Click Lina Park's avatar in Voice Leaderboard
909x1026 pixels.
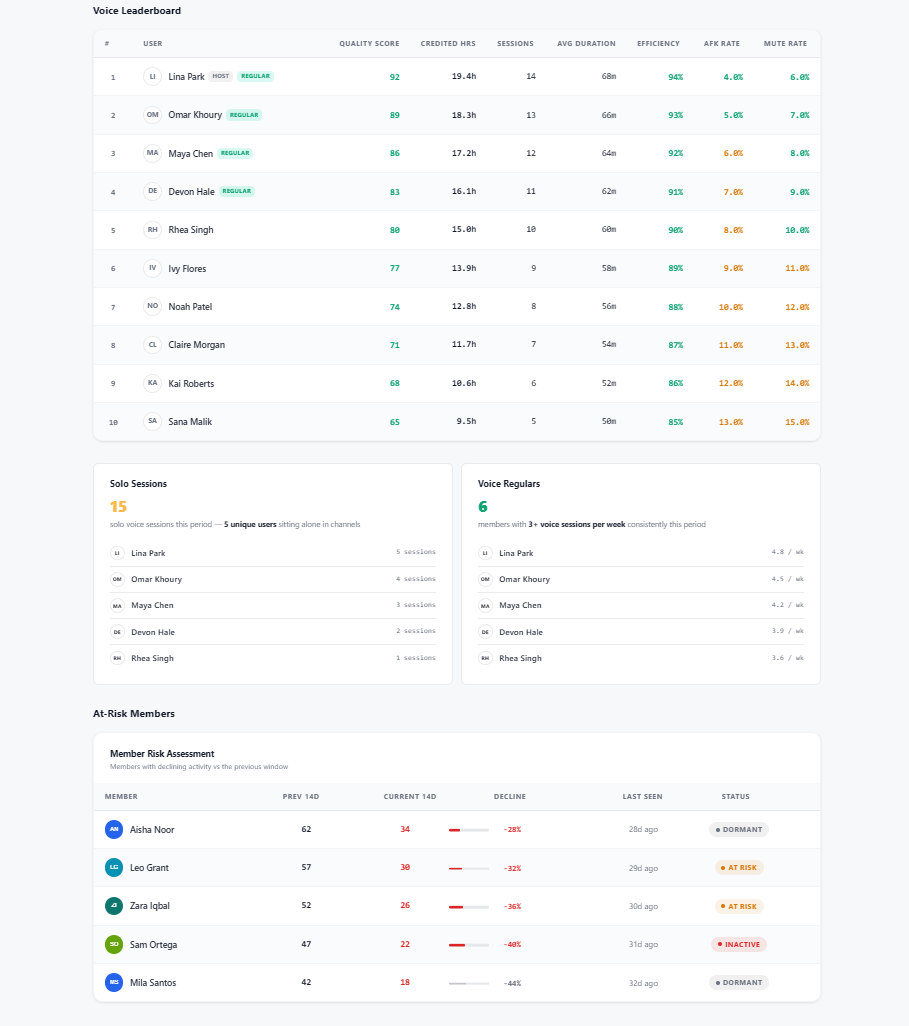(x=152, y=76)
